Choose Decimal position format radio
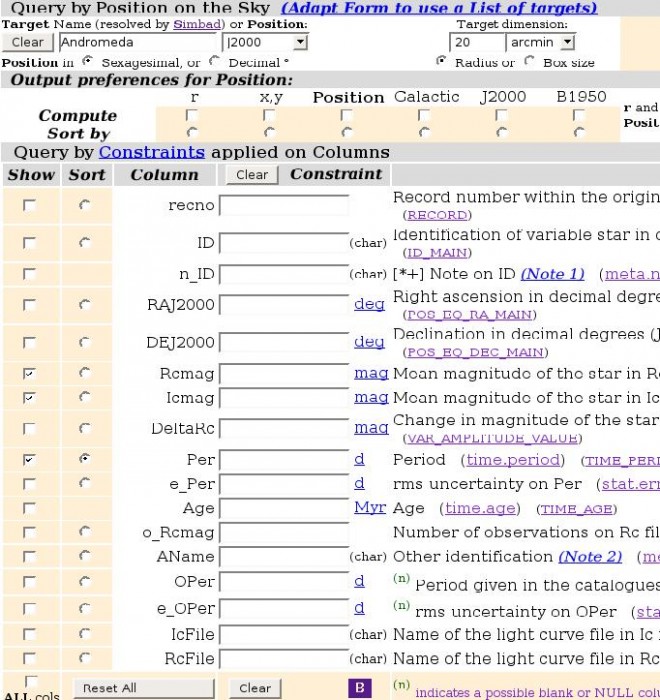Image resolution: width=660 pixels, height=700 pixels. (215, 62)
